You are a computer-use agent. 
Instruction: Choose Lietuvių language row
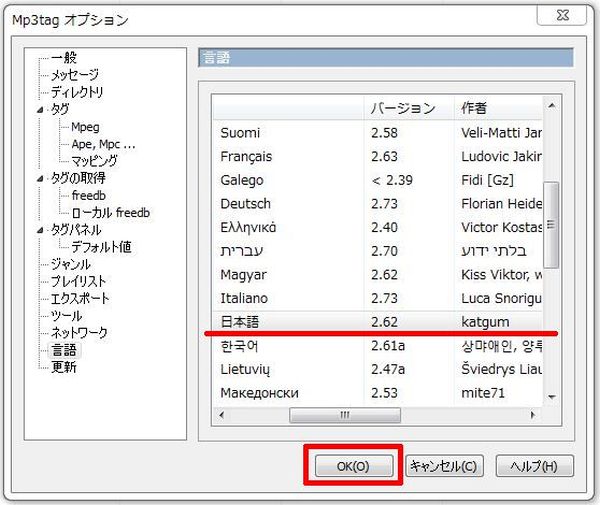point(377,370)
